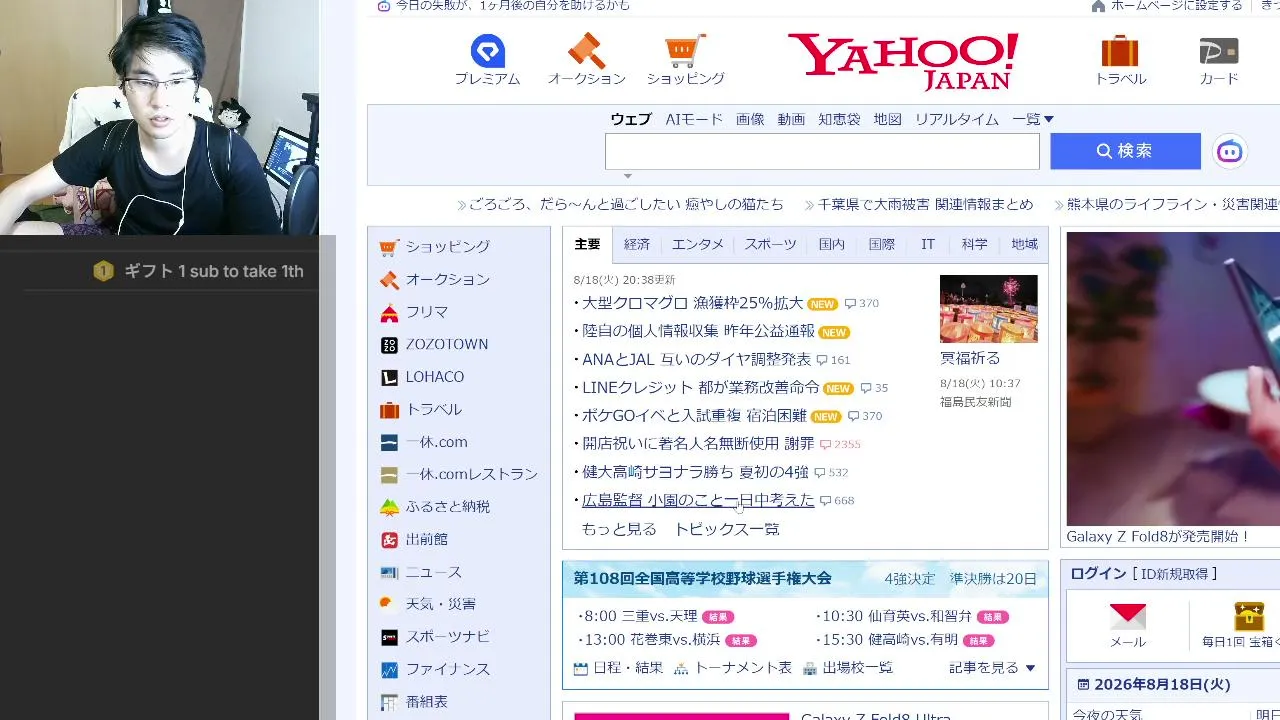This screenshot has width=1280, height=720.
Task: Select the AIモード search mode
Action: click(694, 119)
